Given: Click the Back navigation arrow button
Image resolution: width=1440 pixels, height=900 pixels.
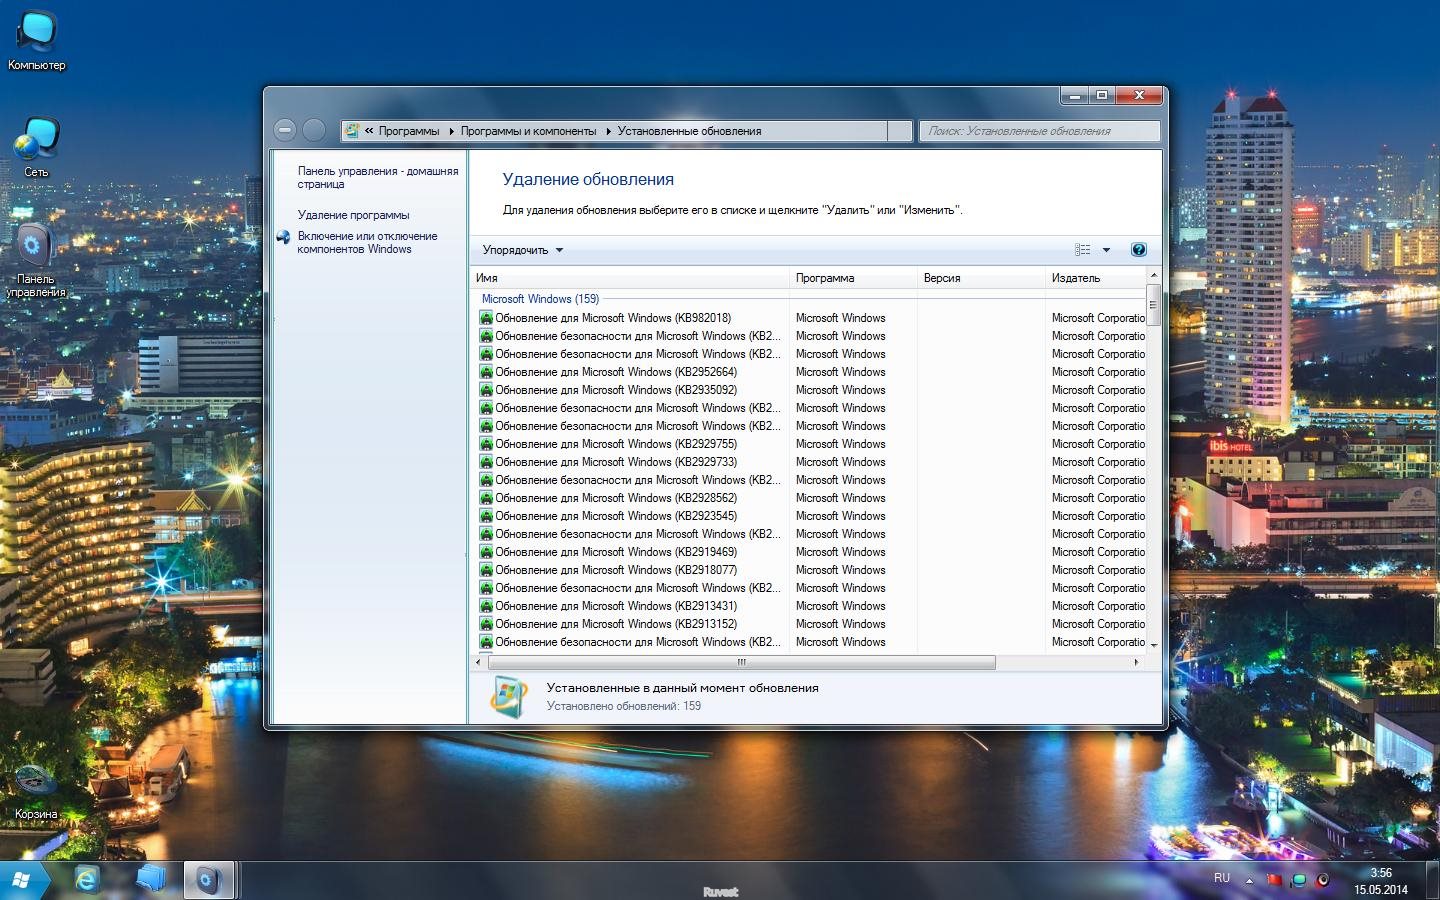Looking at the screenshot, I should pyautogui.click(x=285, y=130).
